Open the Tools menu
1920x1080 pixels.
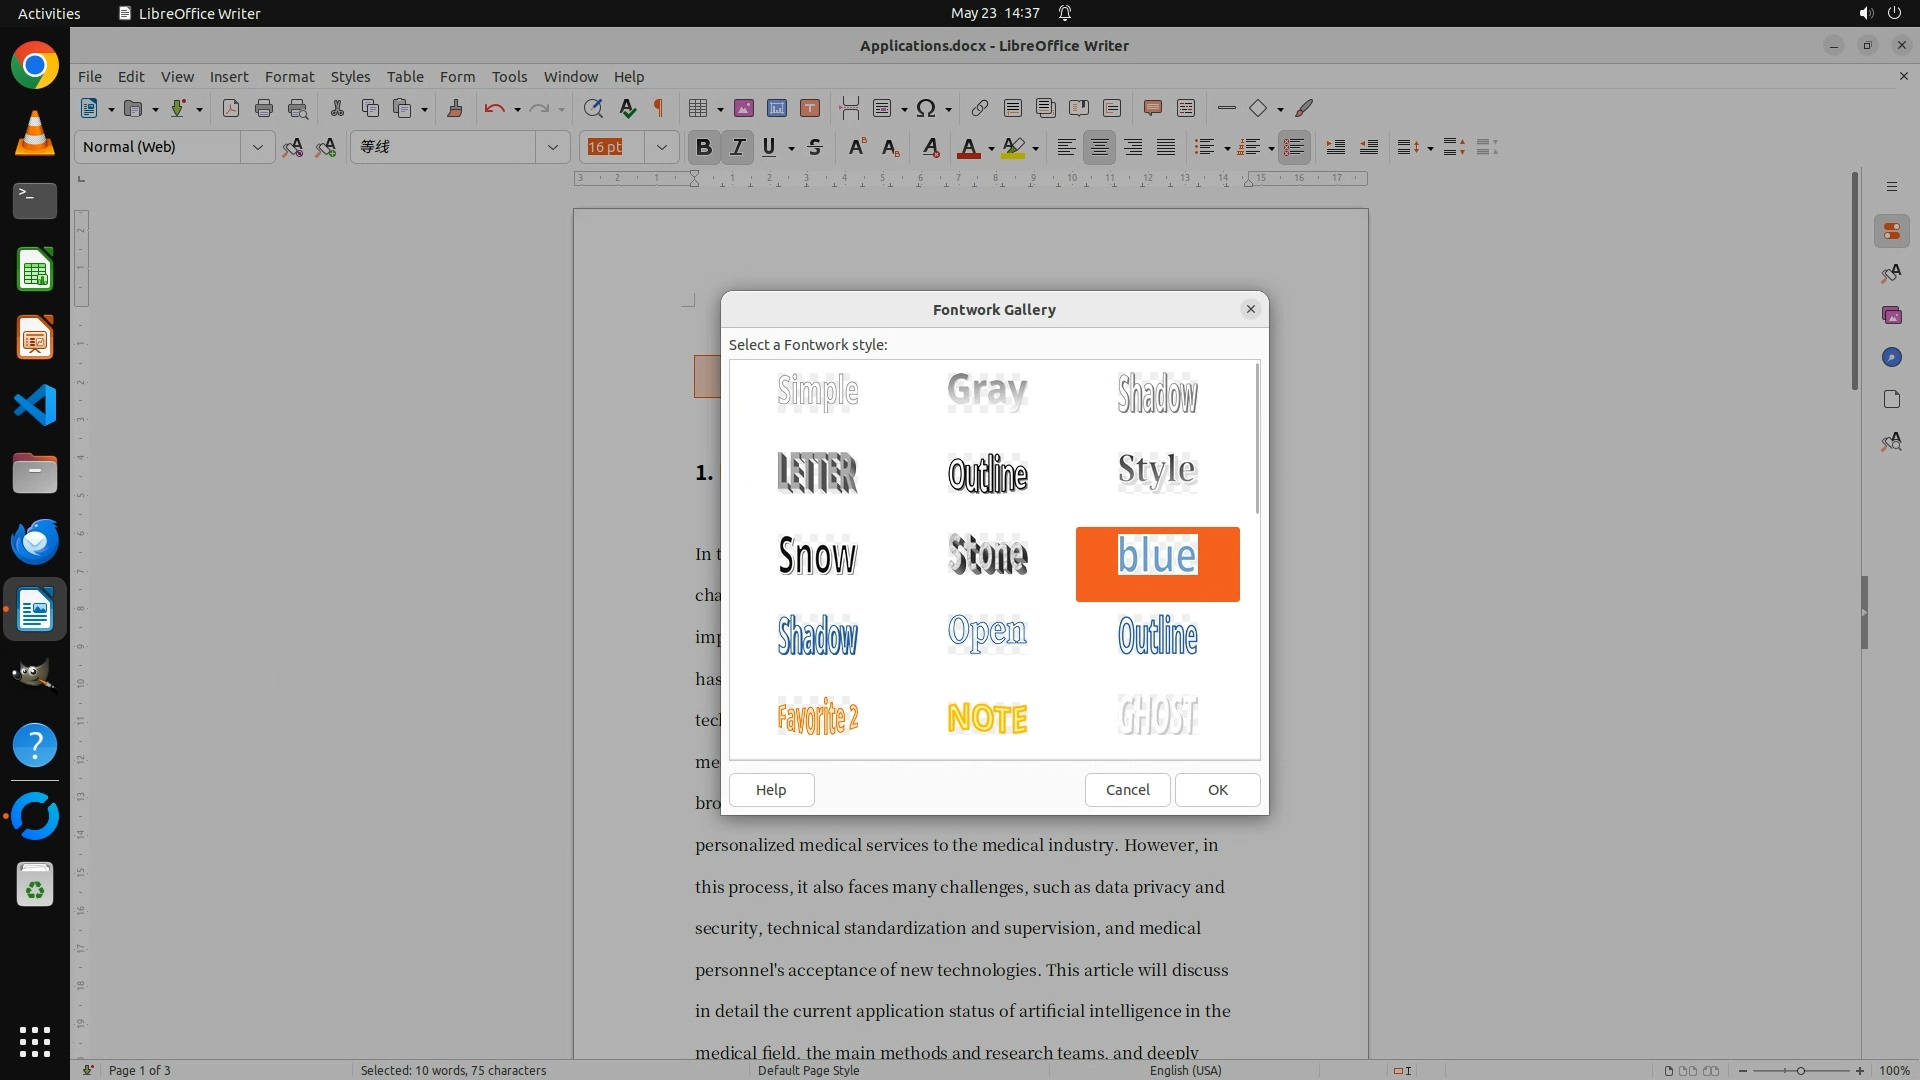point(509,76)
